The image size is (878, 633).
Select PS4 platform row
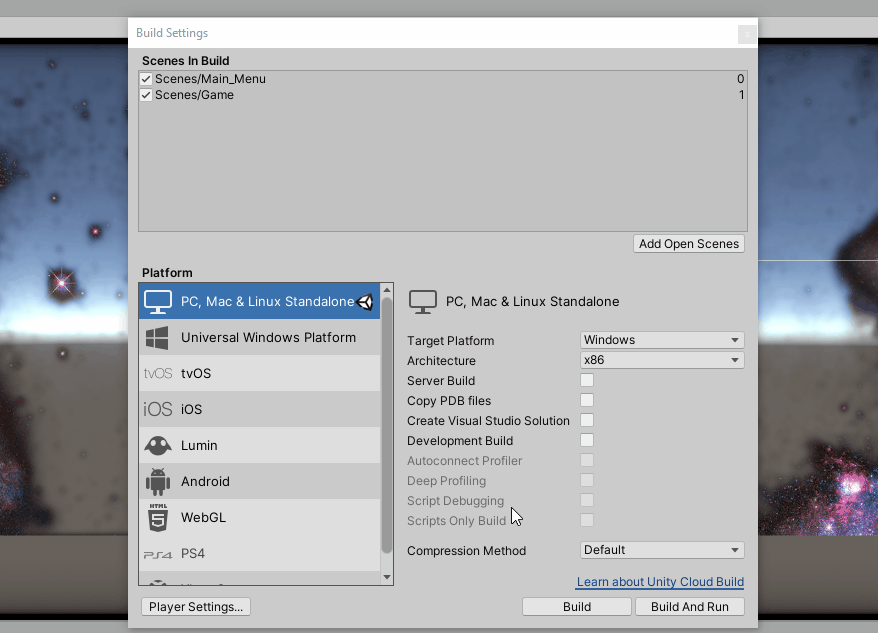259,553
